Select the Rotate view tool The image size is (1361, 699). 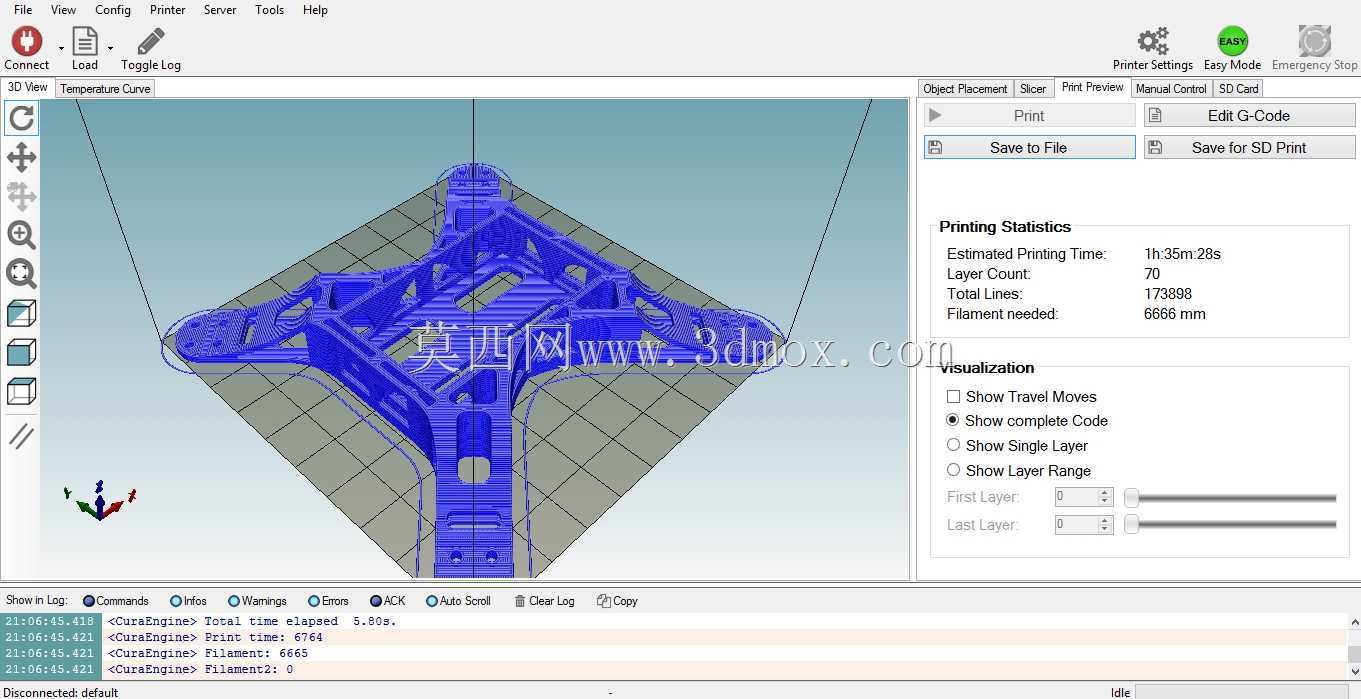click(x=21, y=118)
